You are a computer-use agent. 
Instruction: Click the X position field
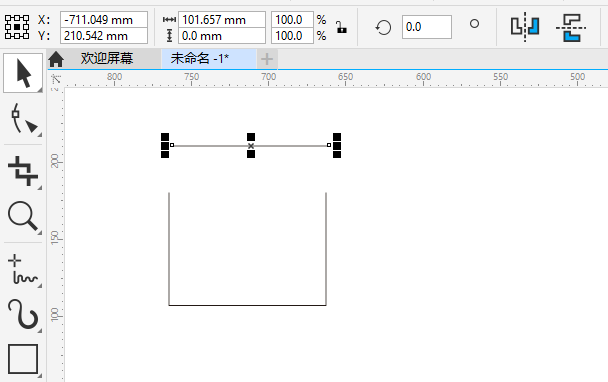coord(104,19)
